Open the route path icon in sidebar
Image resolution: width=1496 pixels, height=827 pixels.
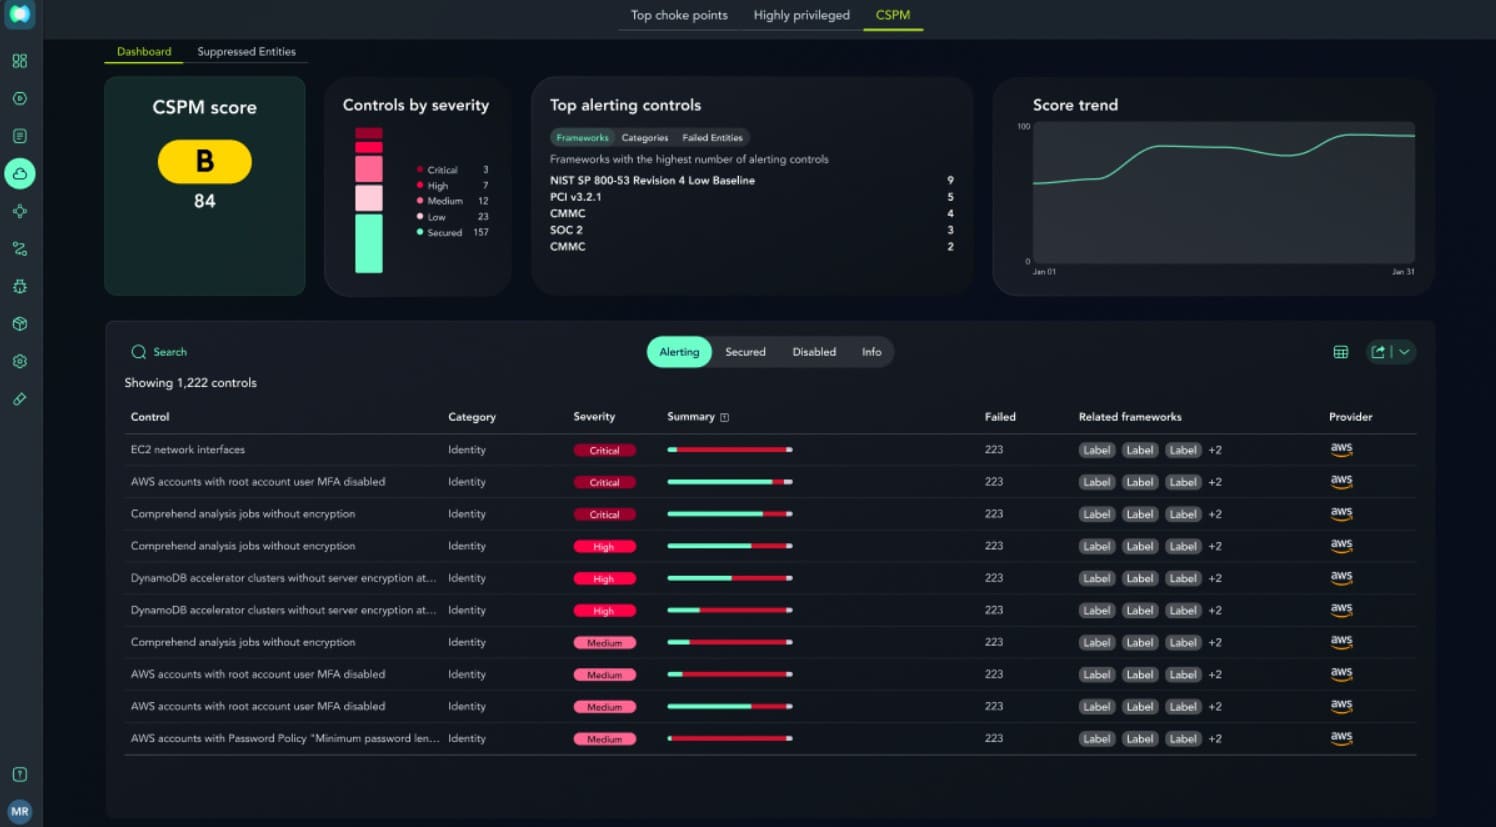(x=19, y=249)
